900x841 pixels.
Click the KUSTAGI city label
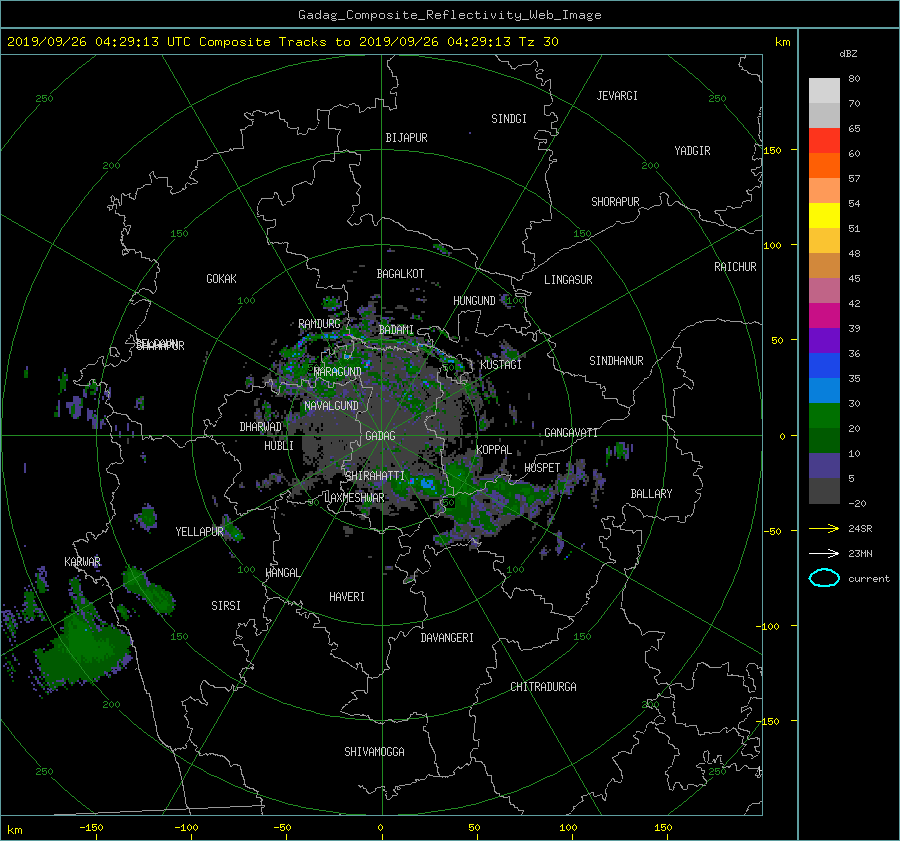pos(501,365)
